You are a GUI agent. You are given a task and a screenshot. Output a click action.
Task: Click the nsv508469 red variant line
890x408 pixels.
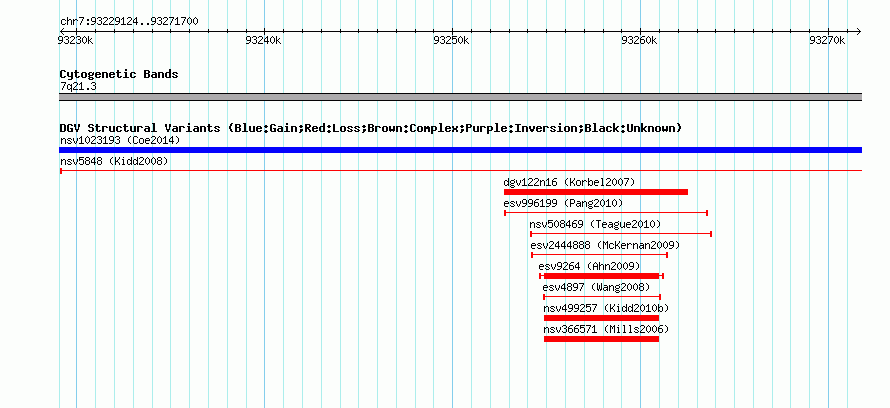click(621, 234)
